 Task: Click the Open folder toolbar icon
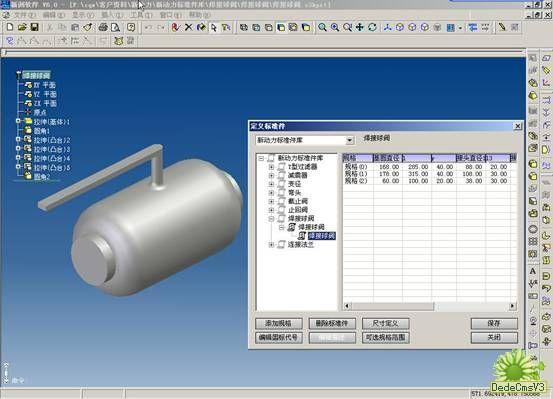click(x=22, y=27)
